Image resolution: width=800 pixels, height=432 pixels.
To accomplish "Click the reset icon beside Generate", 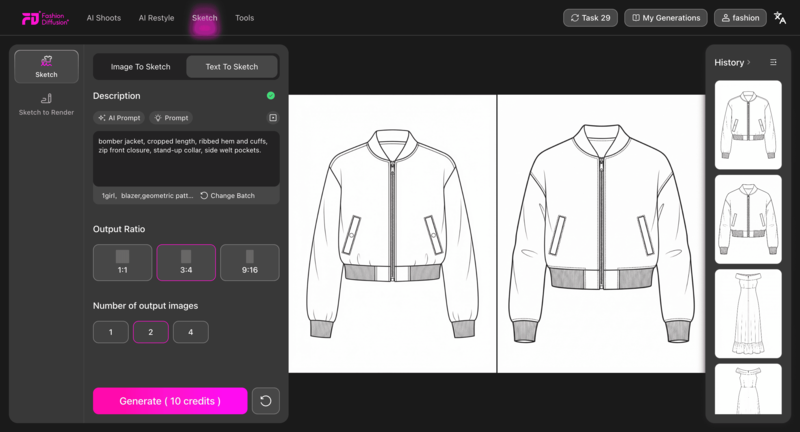I will 265,401.
